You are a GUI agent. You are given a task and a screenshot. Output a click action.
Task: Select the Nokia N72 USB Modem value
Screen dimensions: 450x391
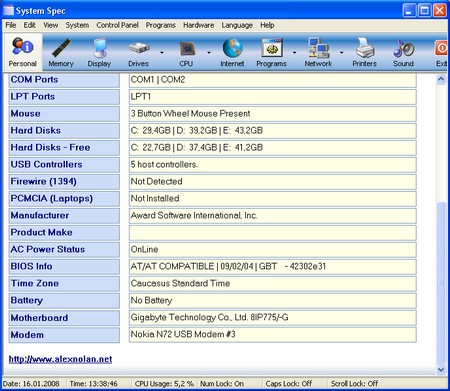tap(273, 335)
